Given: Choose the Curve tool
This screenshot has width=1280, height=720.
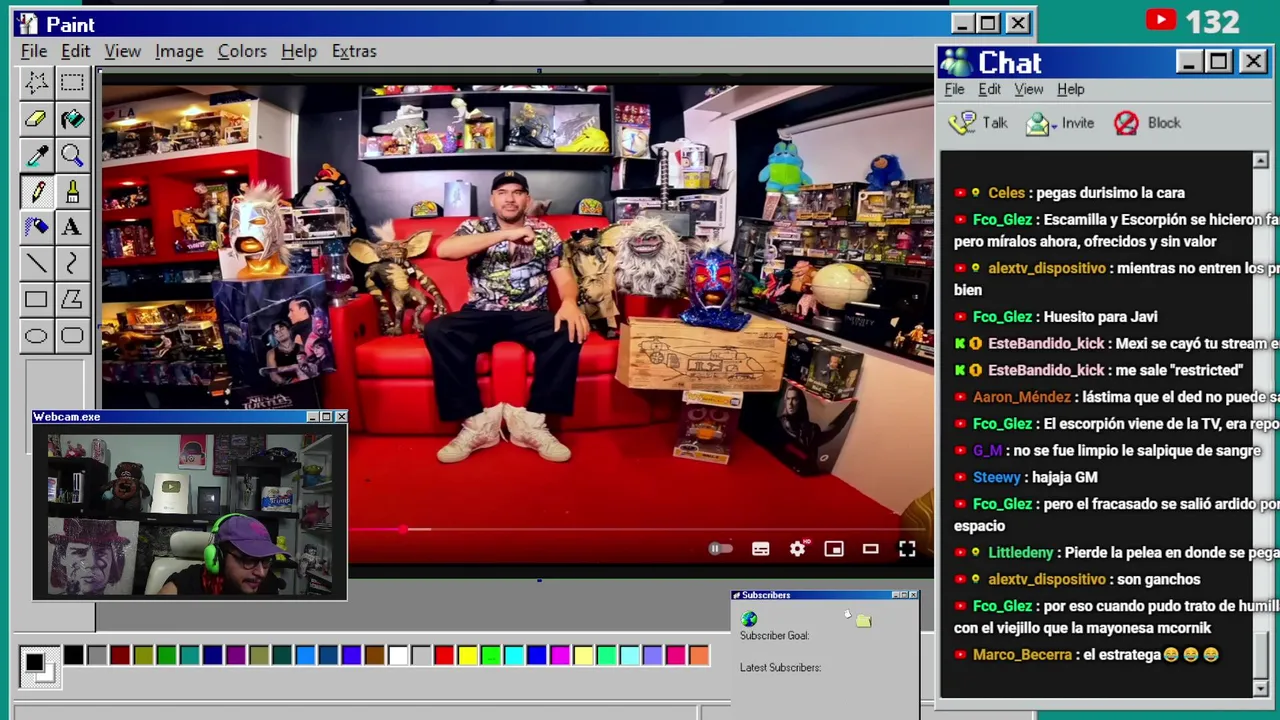Looking at the screenshot, I should 72,263.
